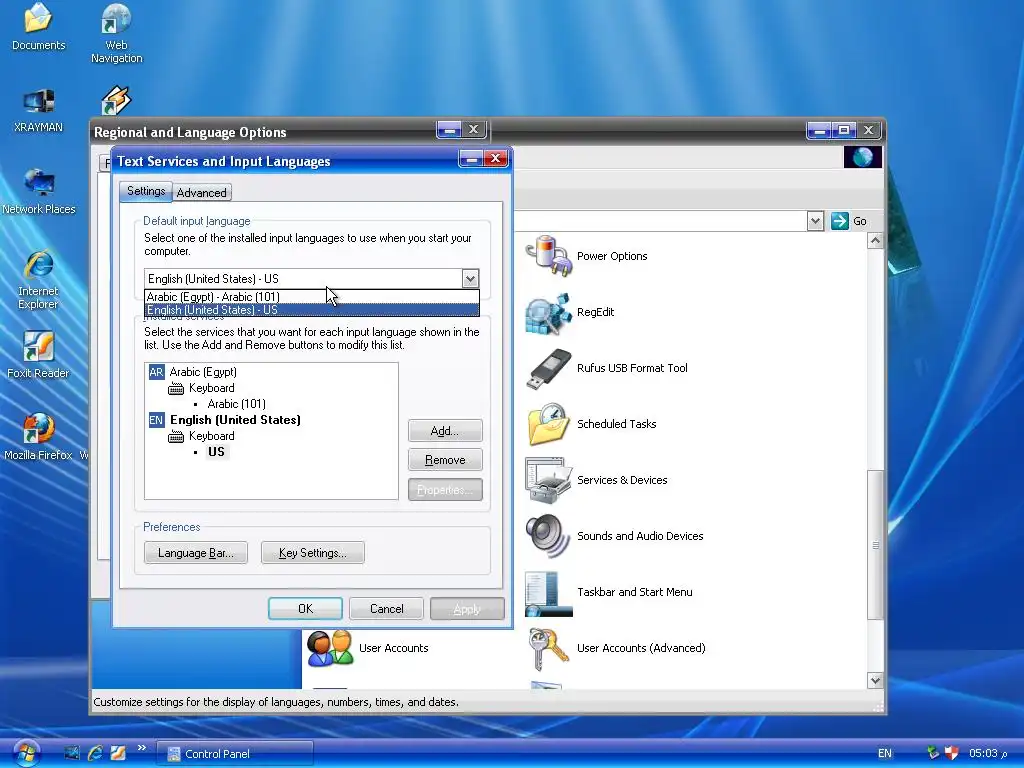This screenshot has height=768, width=1024.
Task: Select Keyboard under Arabic (Egypt)
Action: click(212, 388)
